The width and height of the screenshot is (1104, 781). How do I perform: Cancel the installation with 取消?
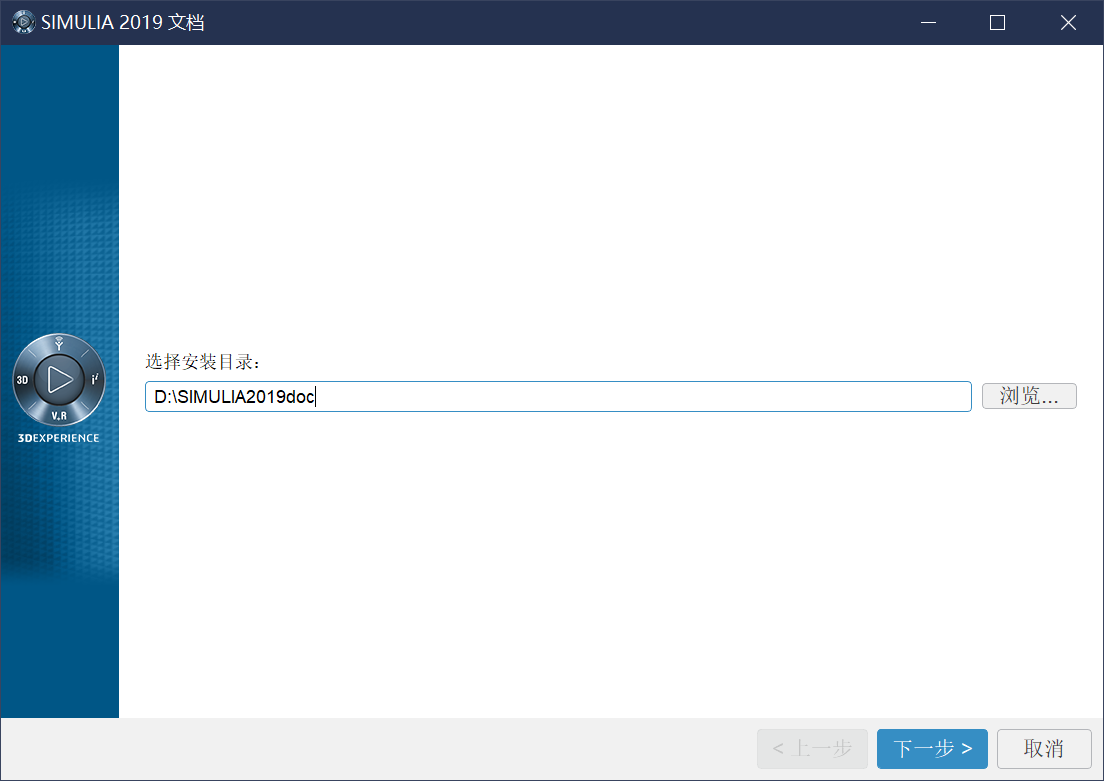point(1044,748)
